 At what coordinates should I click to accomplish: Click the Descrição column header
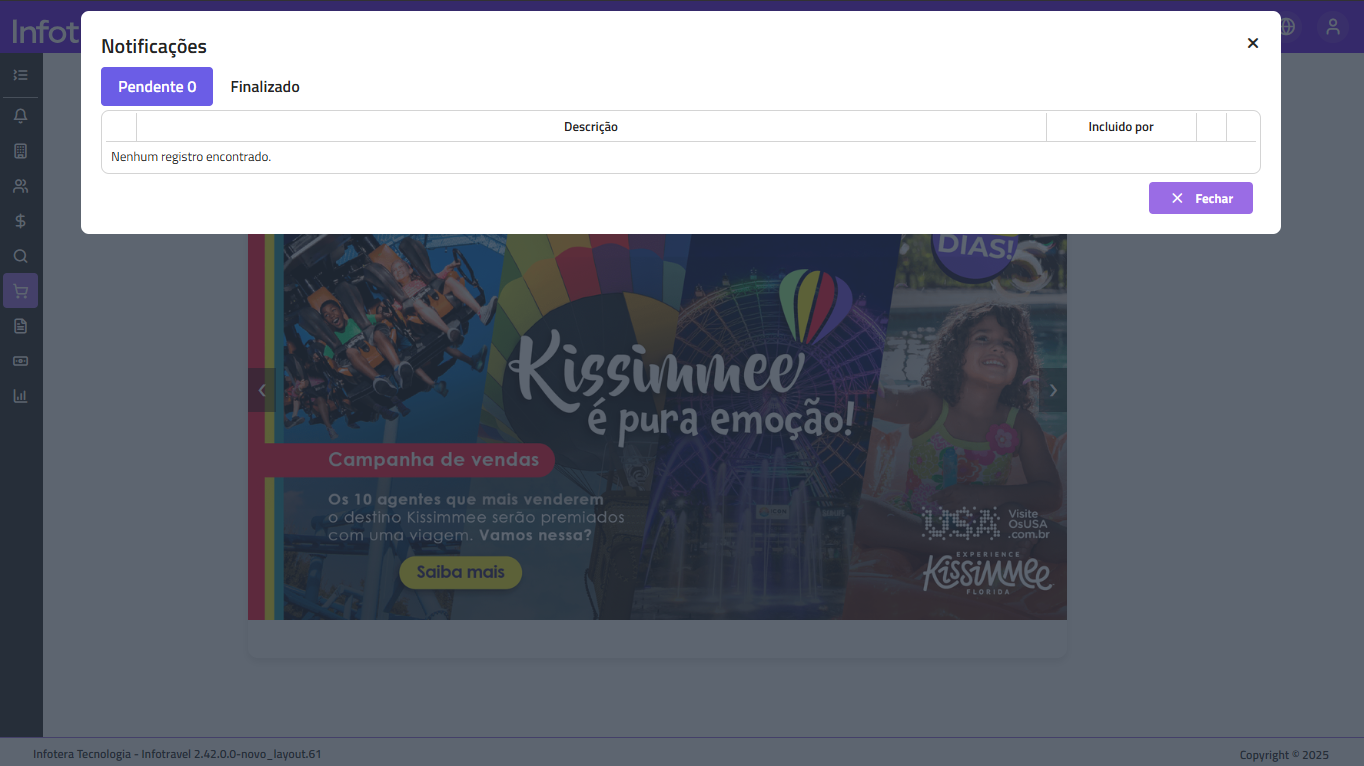[x=591, y=127]
